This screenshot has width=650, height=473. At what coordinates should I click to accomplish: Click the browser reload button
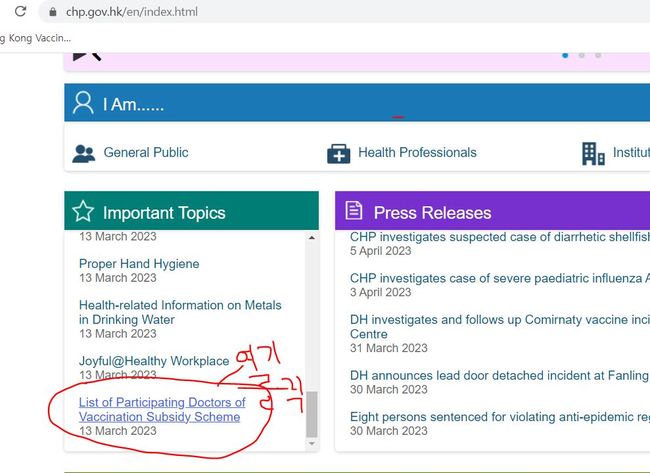pyautogui.click(x=19, y=12)
